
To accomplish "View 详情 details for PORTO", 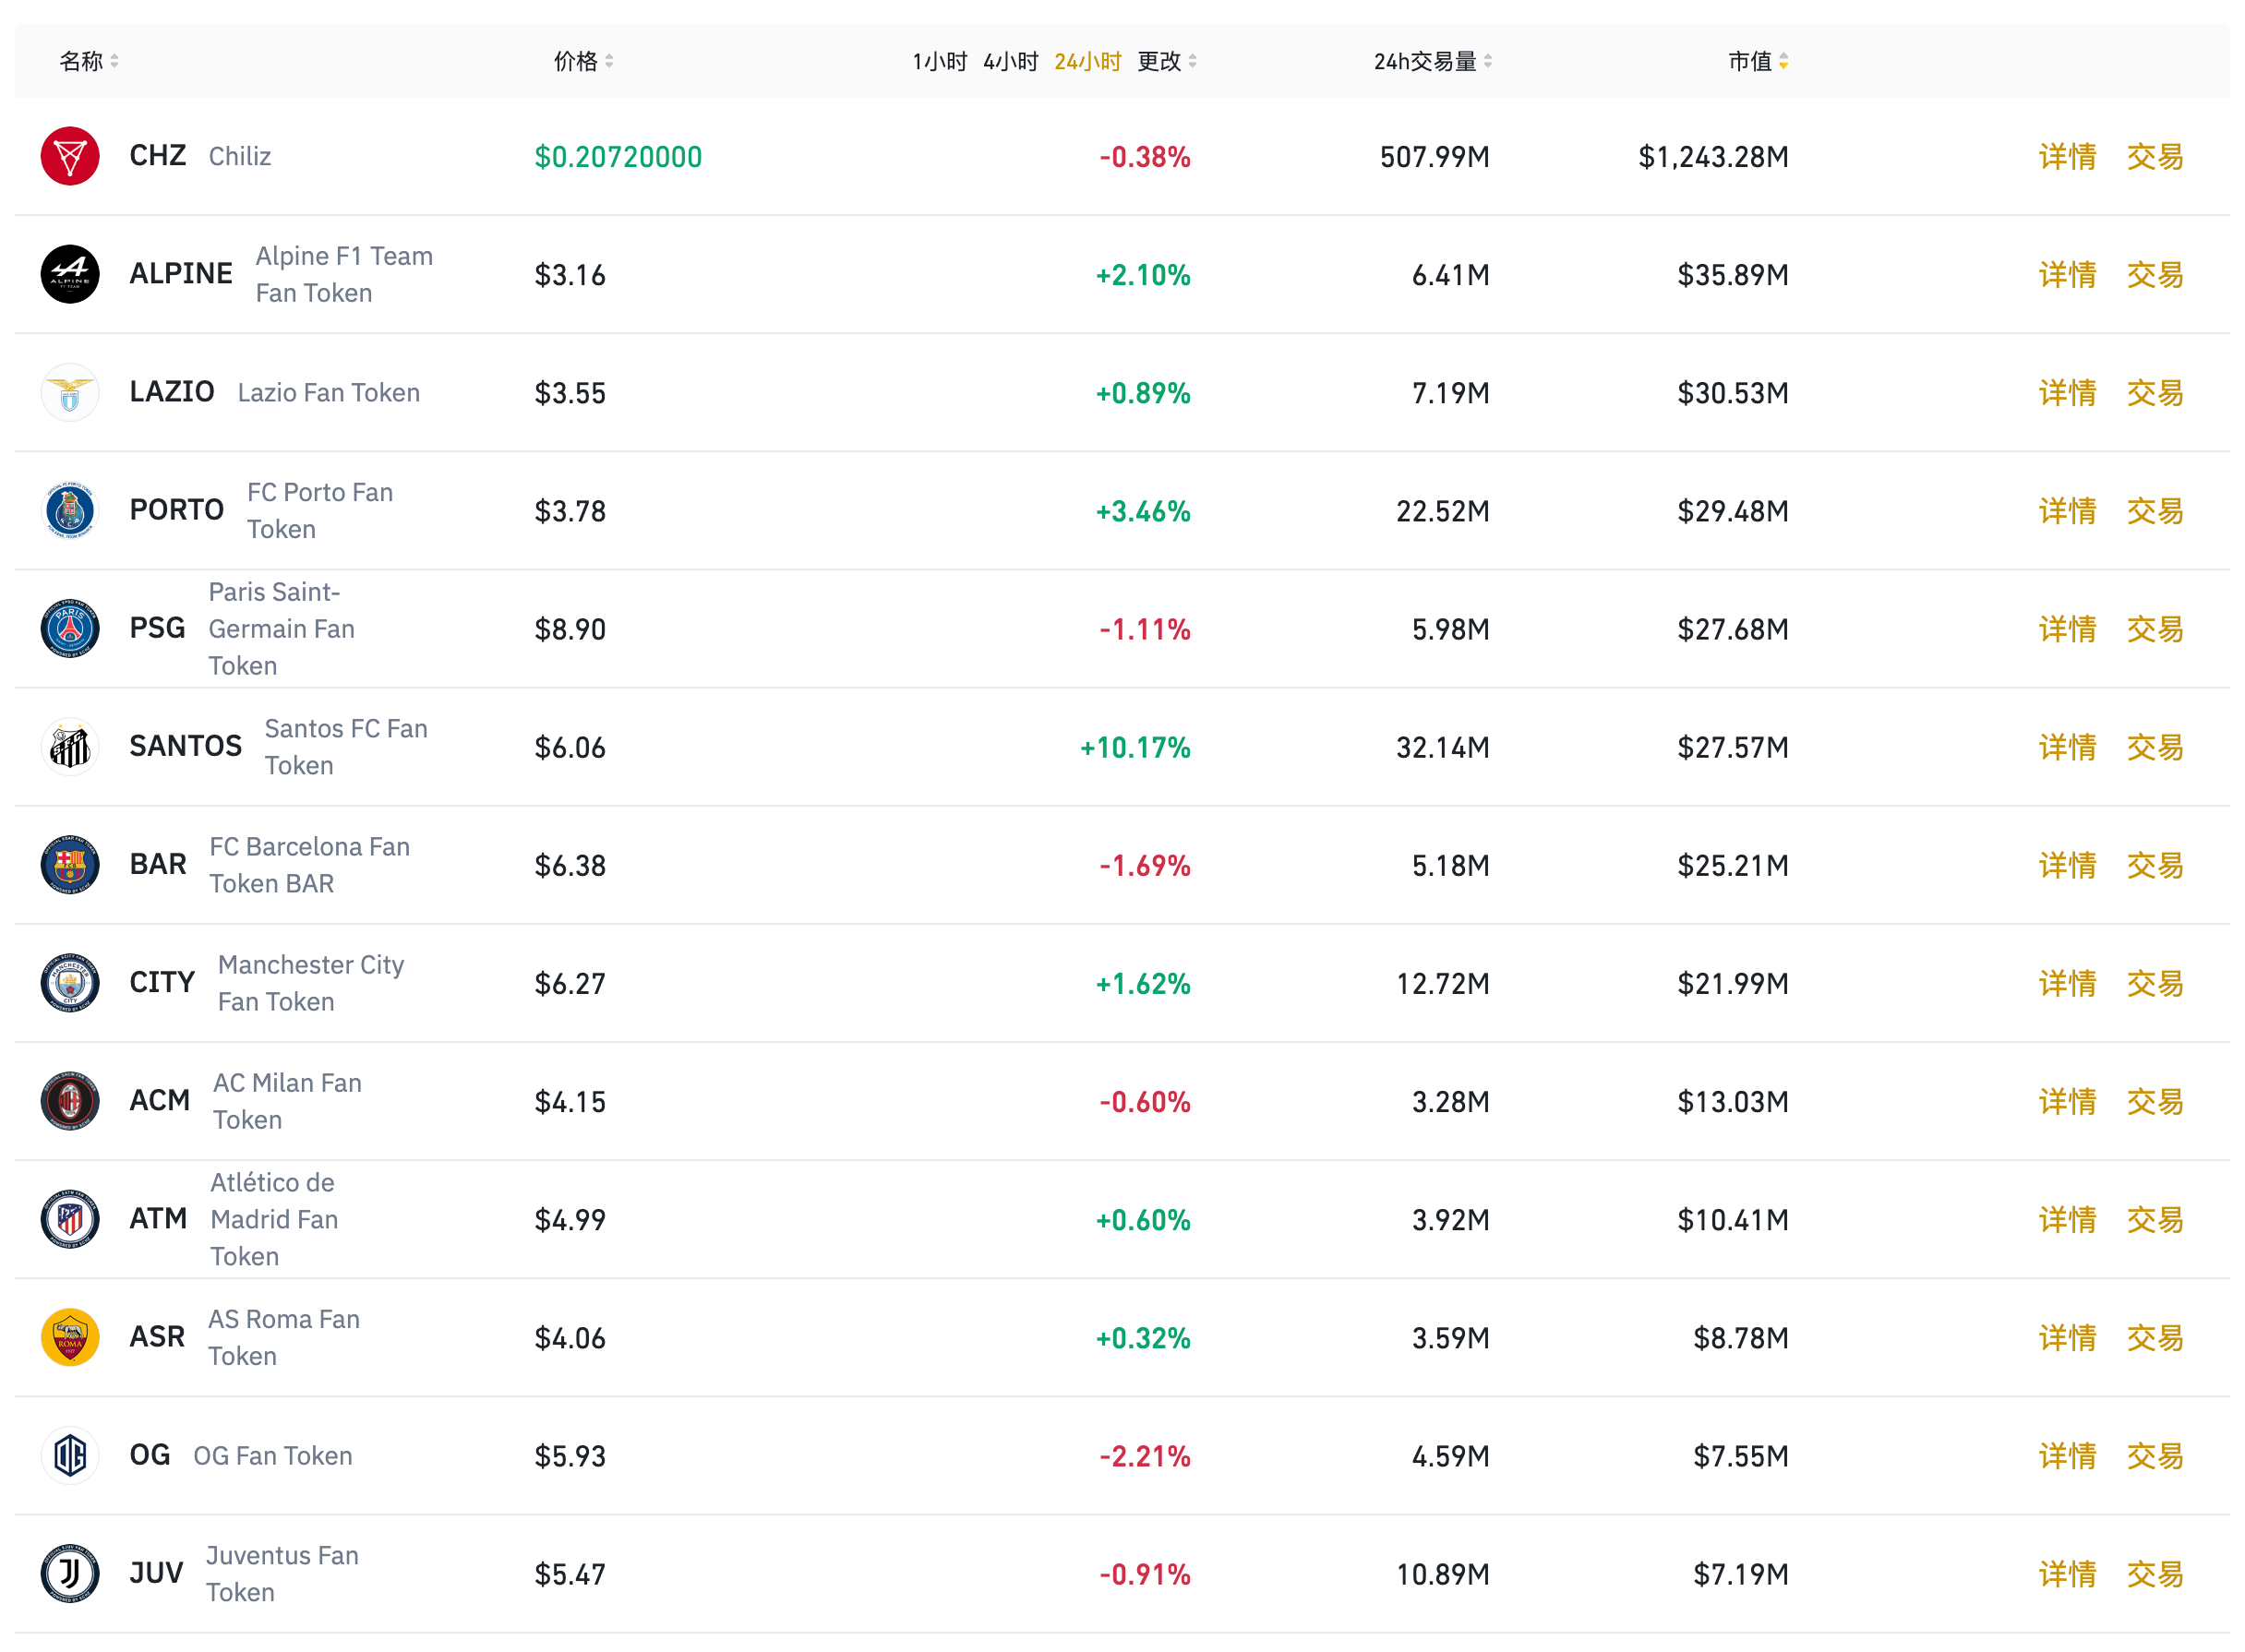I will [2067, 510].
